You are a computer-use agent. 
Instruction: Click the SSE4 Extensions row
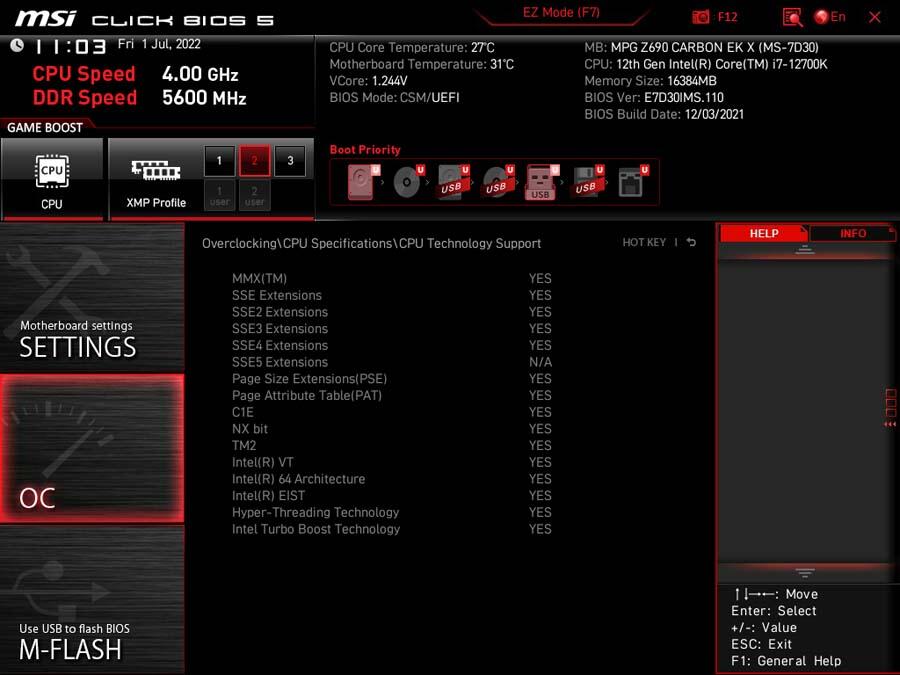pyautogui.click(x=391, y=346)
